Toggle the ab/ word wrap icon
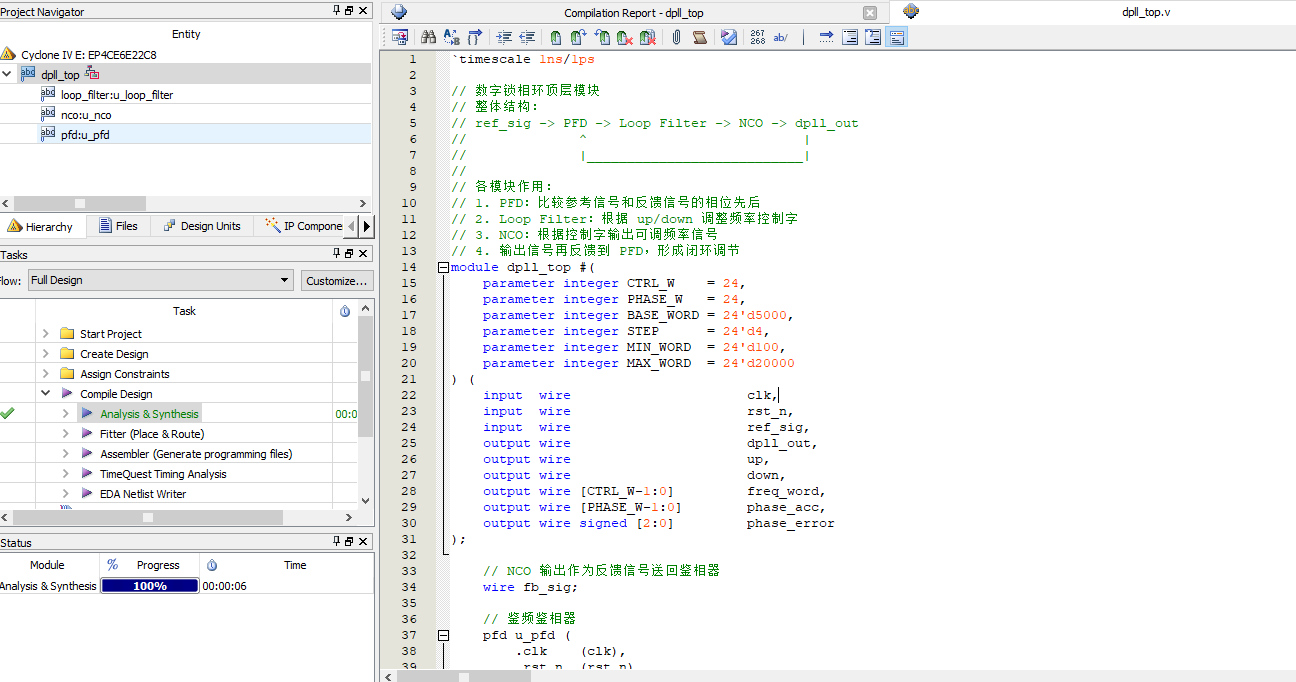 tap(780, 37)
